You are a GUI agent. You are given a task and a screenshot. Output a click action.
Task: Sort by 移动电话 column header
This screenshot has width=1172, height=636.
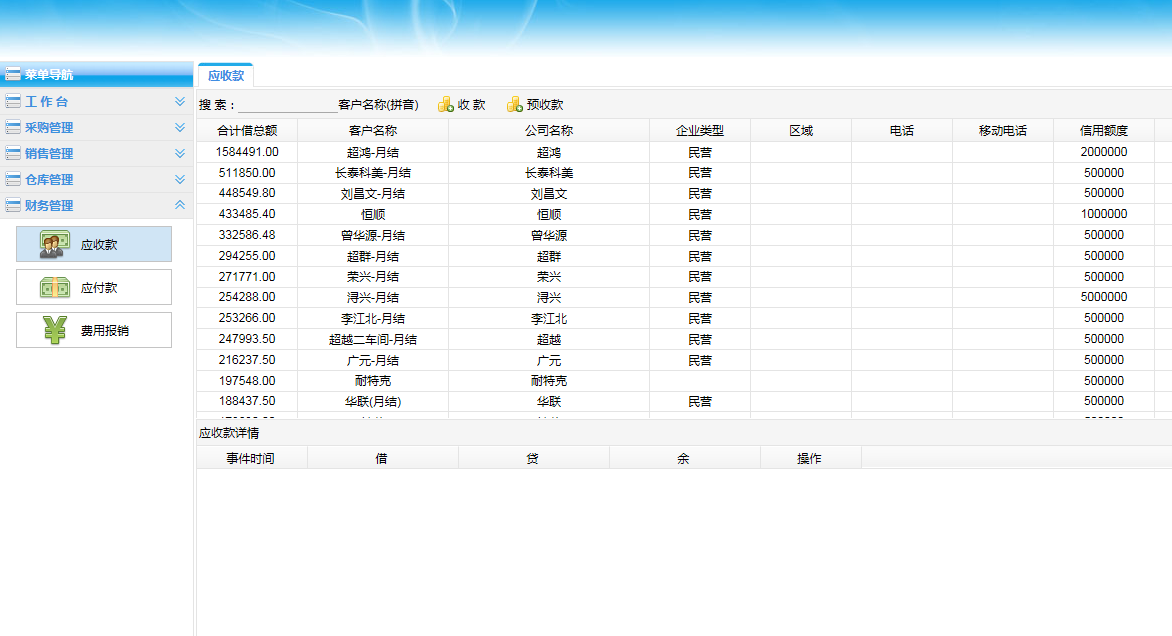tap(1003, 131)
